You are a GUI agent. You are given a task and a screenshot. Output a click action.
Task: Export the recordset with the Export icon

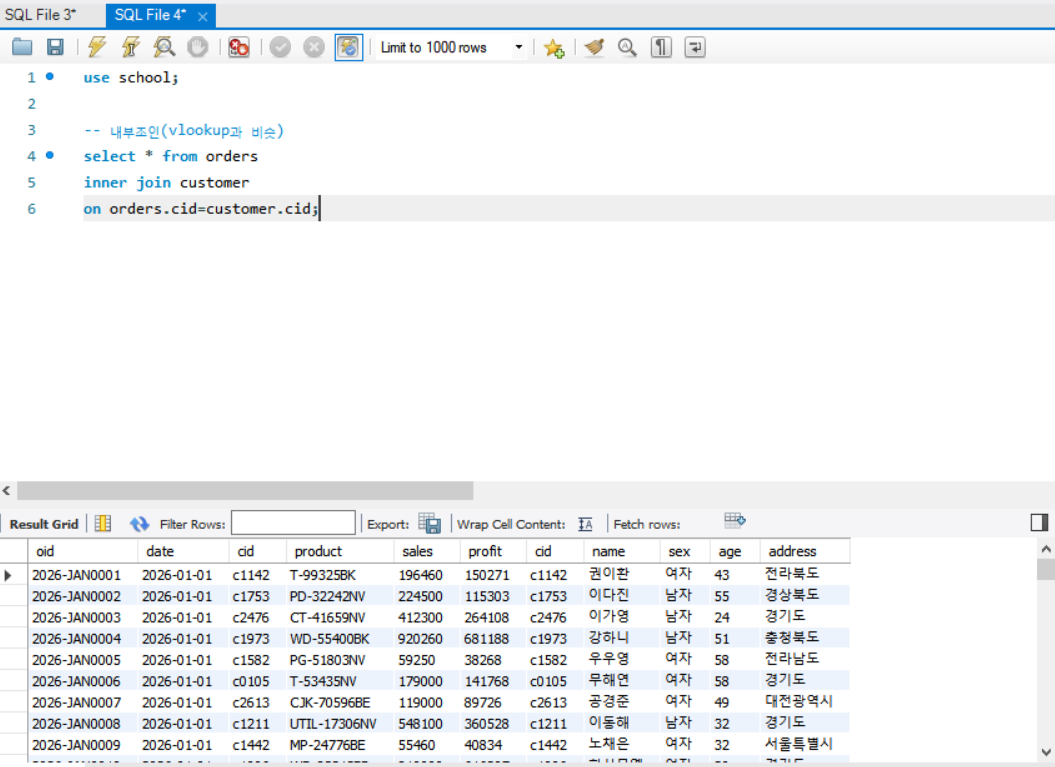point(429,523)
